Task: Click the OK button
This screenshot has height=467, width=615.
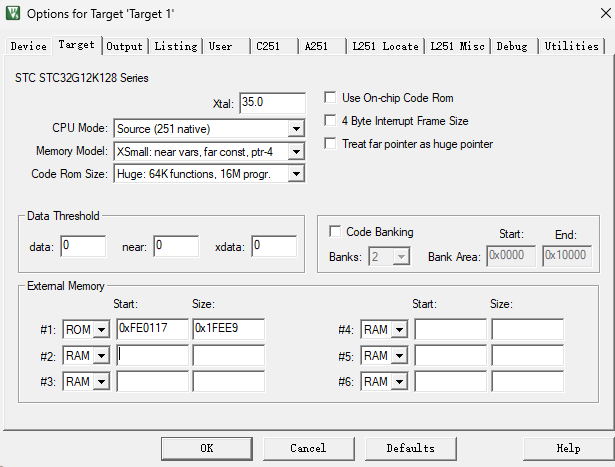Action: 207,448
